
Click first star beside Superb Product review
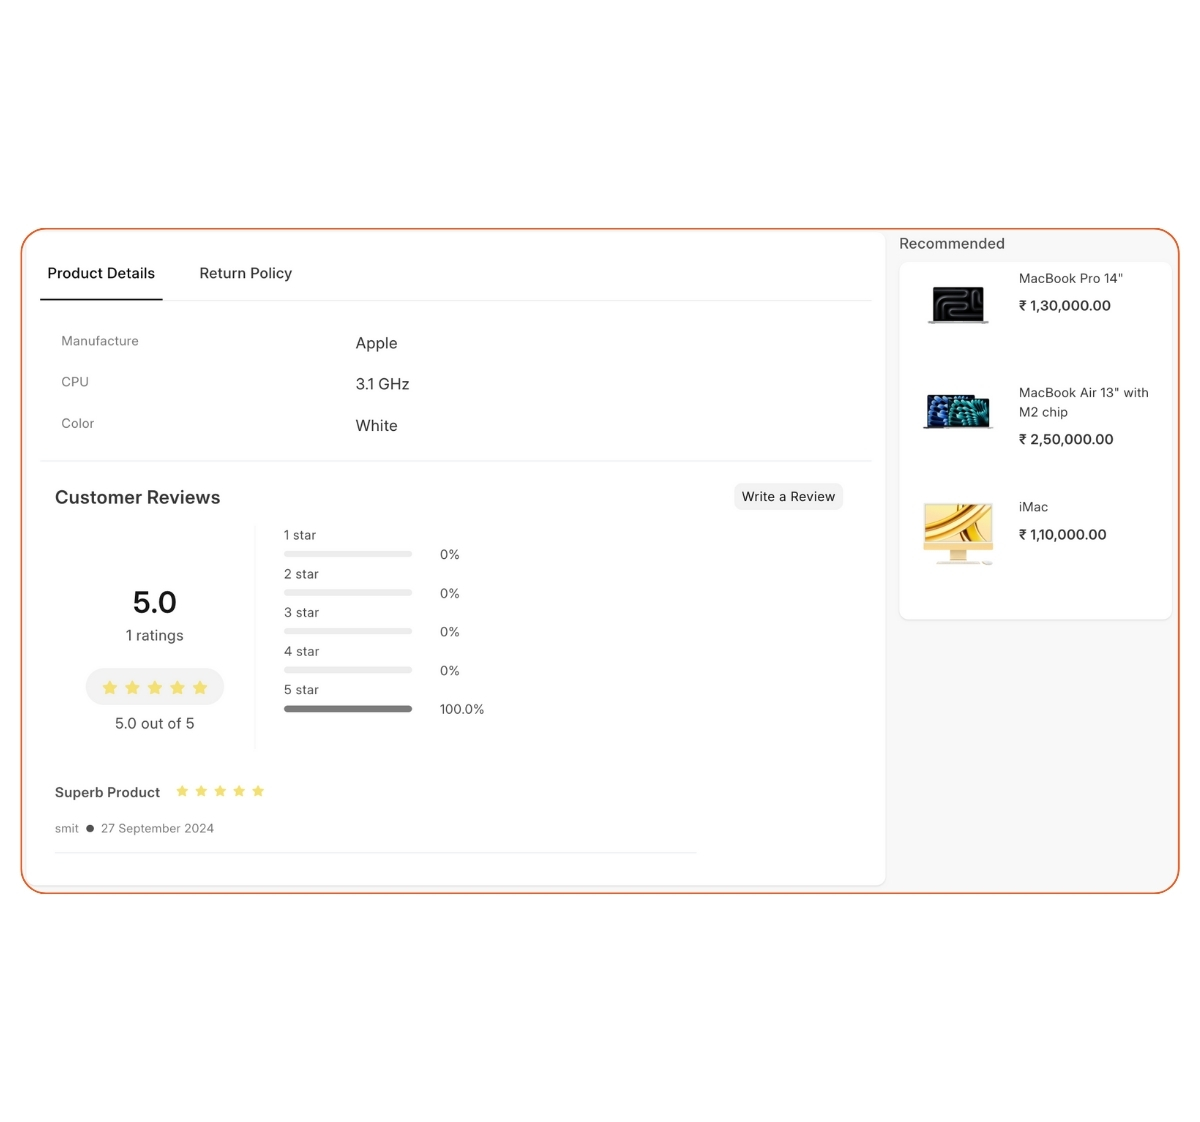(x=182, y=791)
